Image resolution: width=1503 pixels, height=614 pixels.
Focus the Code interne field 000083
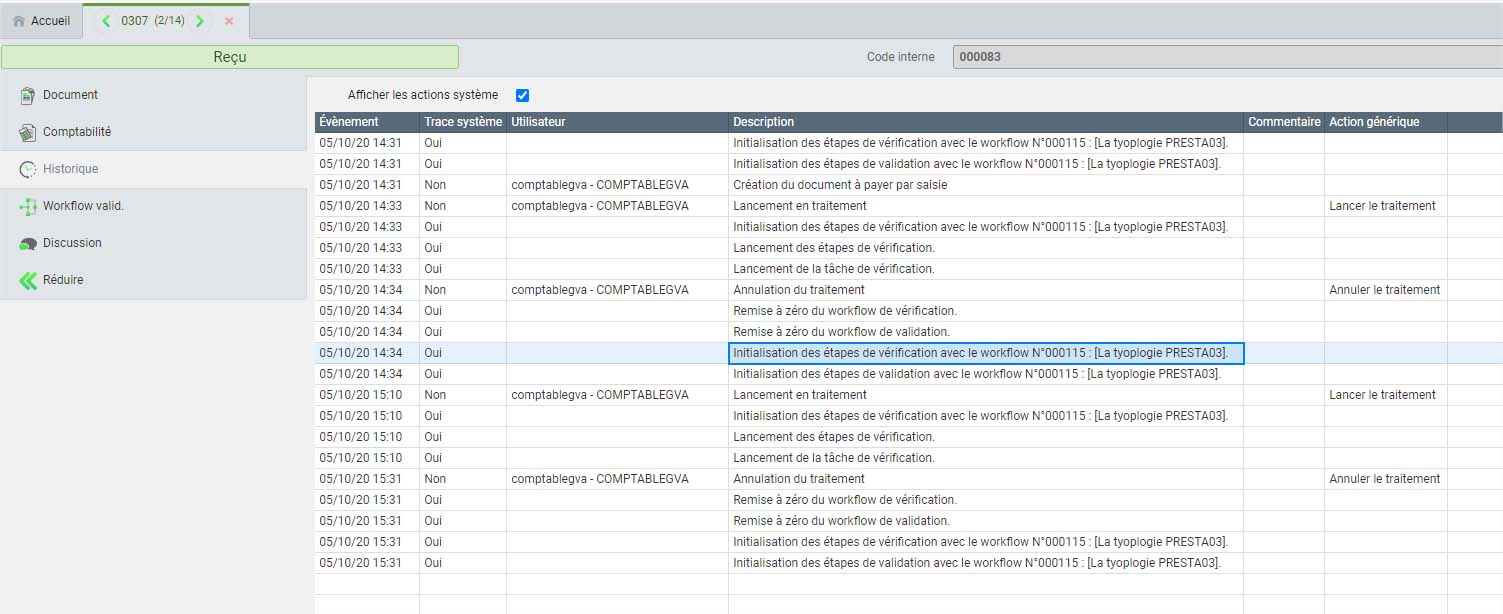[x=1227, y=57]
